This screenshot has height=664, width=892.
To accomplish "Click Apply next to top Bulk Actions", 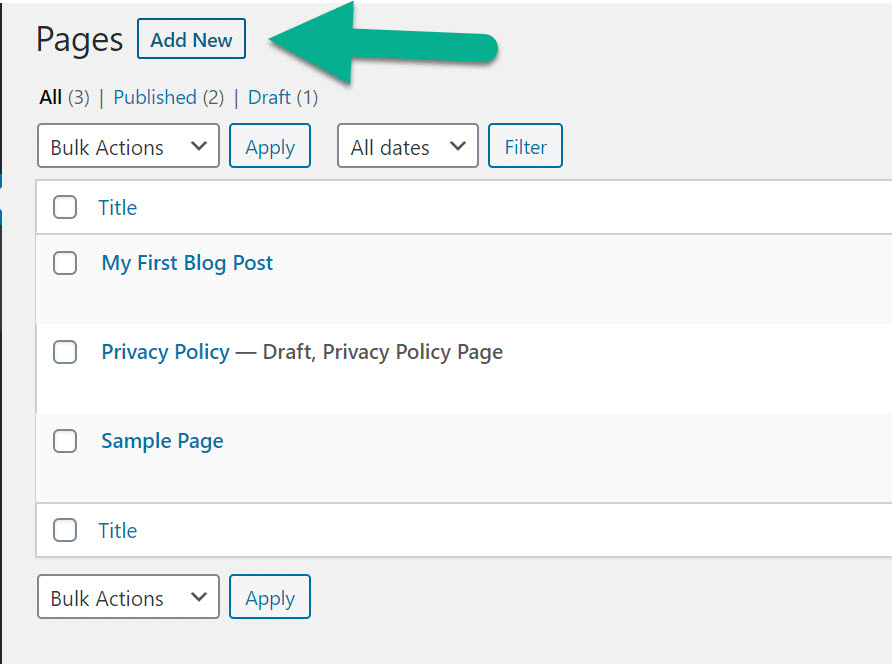I will (269, 145).
